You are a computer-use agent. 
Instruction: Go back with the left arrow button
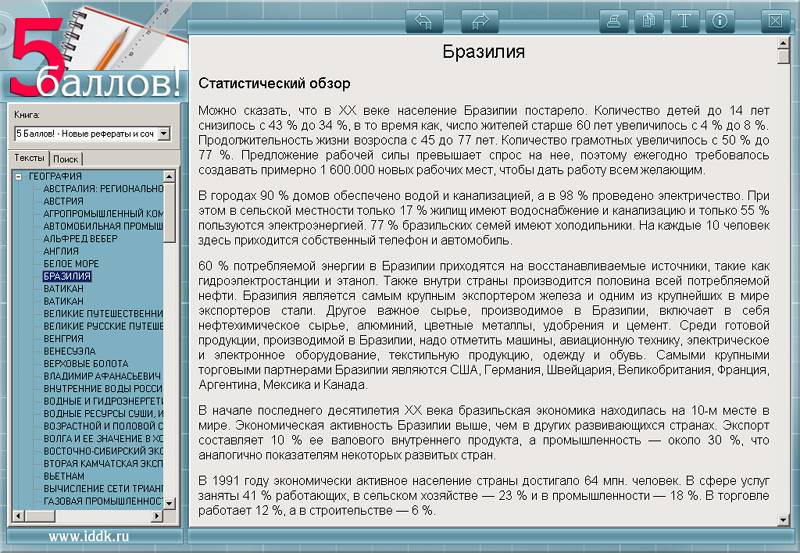pos(424,21)
